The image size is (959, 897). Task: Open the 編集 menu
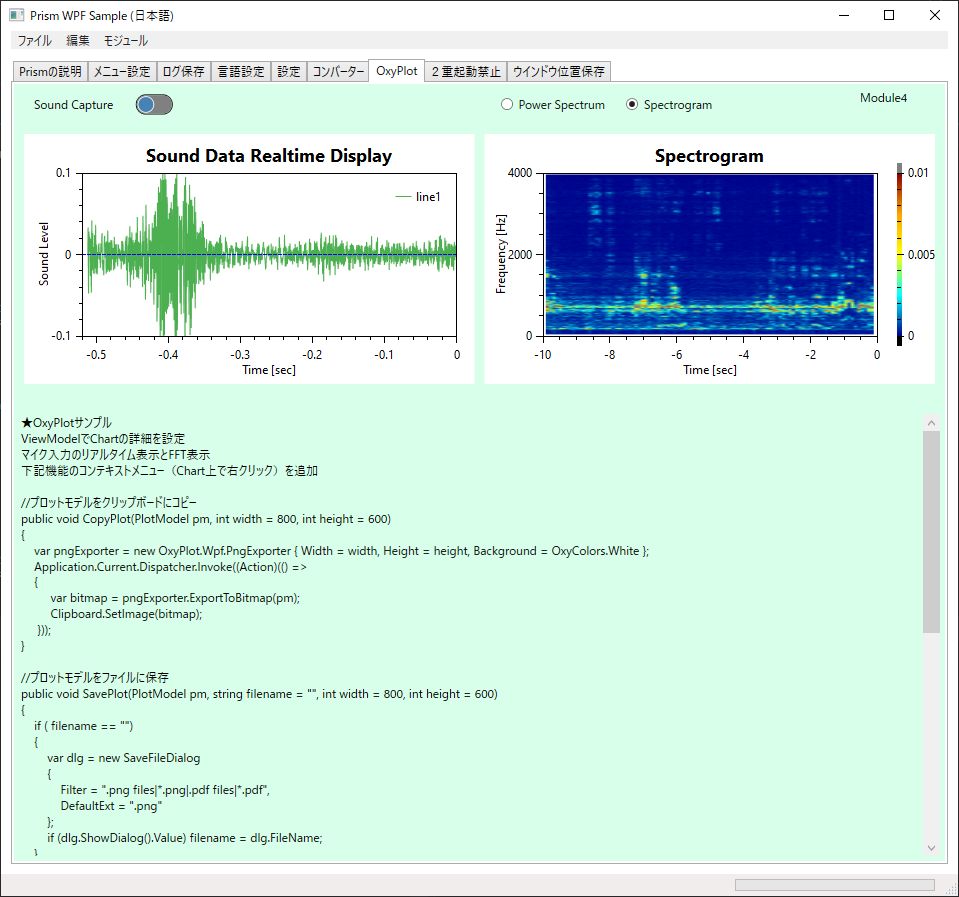pos(78,40)
